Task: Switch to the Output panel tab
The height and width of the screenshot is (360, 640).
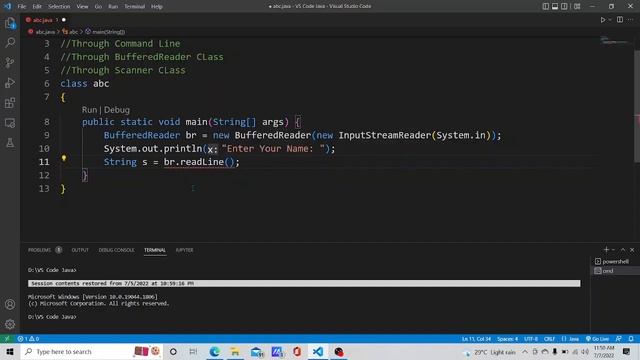Action: [x=80, y=250]
